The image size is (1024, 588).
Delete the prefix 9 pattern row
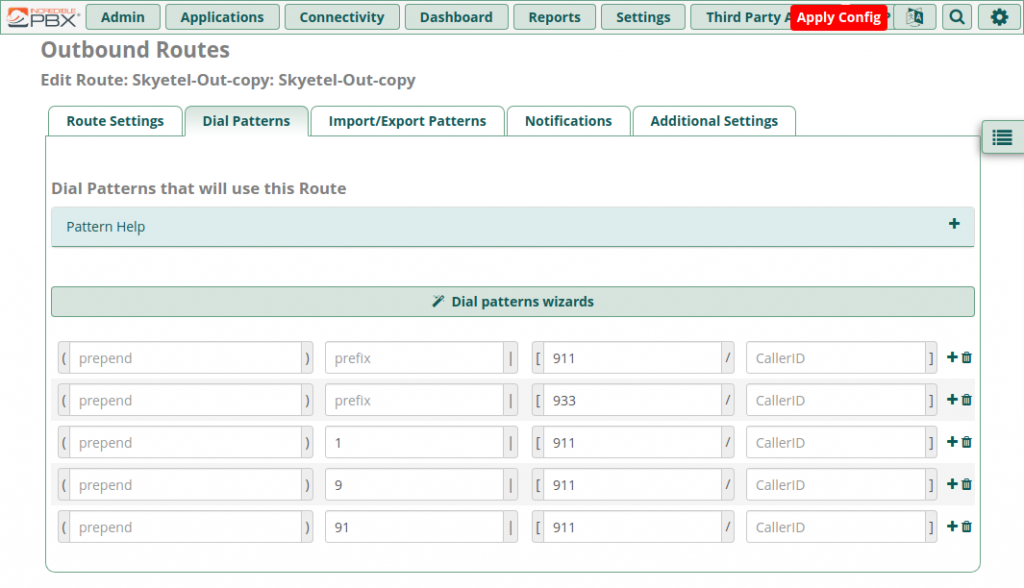pos(967,484)
